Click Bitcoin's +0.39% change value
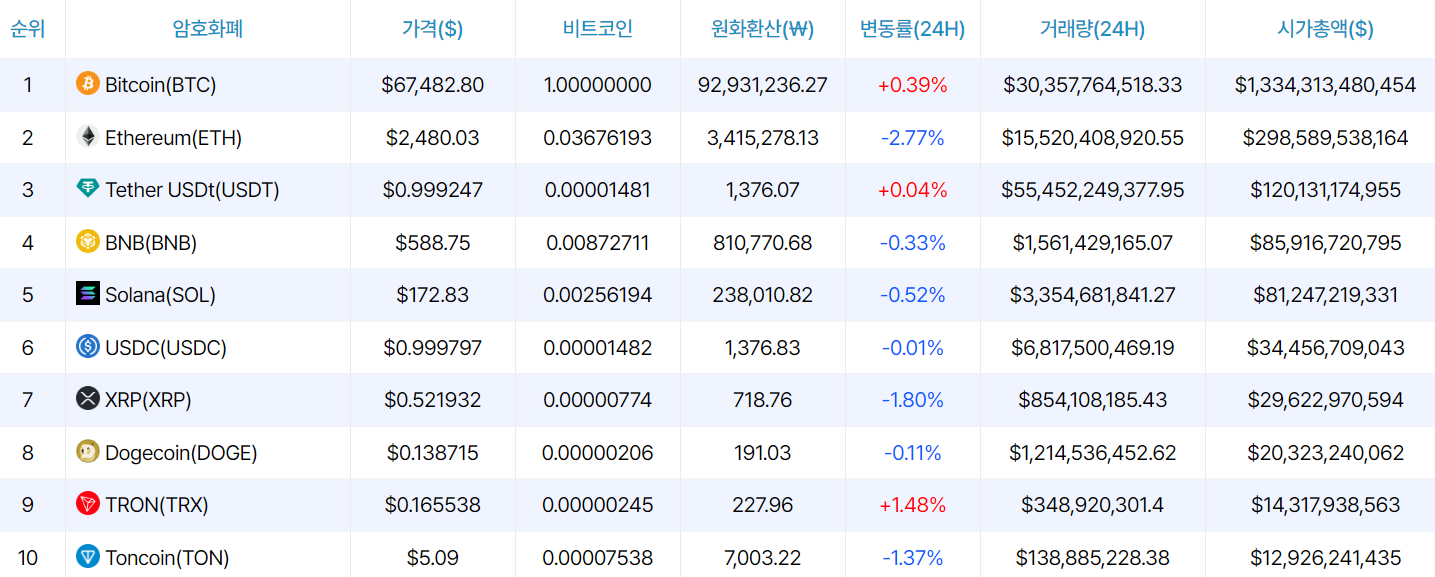Image resolution: width=1435 pixels, height=577 pixels. tap(912, 85)
